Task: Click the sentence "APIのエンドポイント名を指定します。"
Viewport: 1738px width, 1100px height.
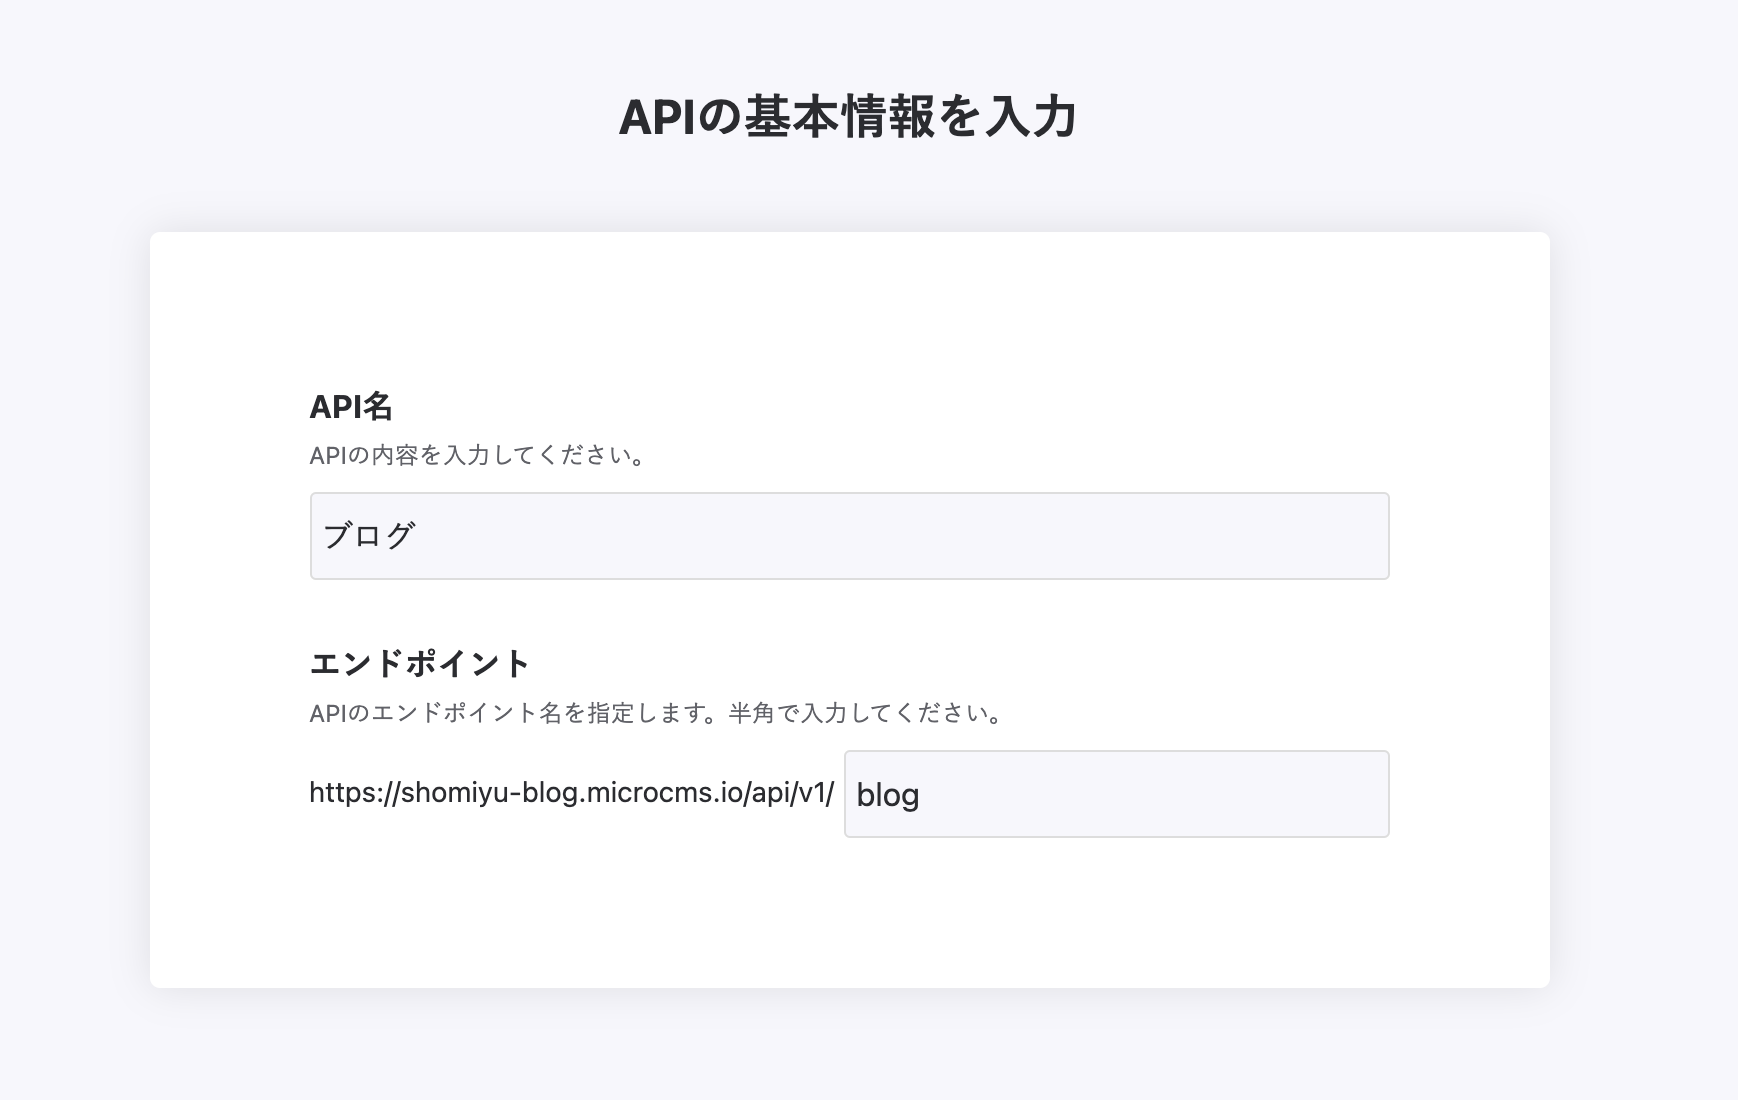Action: pyautogui.click(x=517, y=713)
